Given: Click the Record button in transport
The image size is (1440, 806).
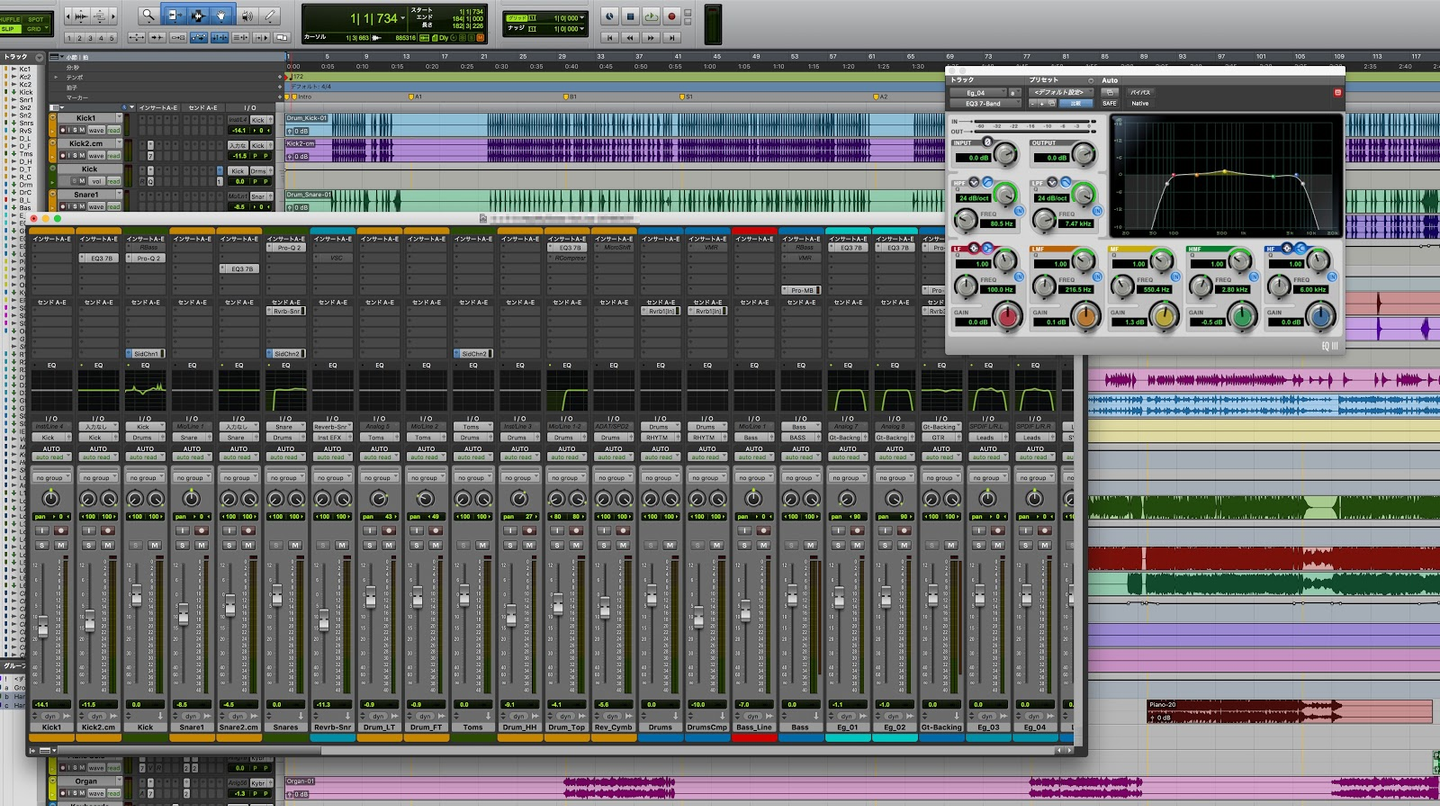Looking at the screenshot, I should point(671,16).
